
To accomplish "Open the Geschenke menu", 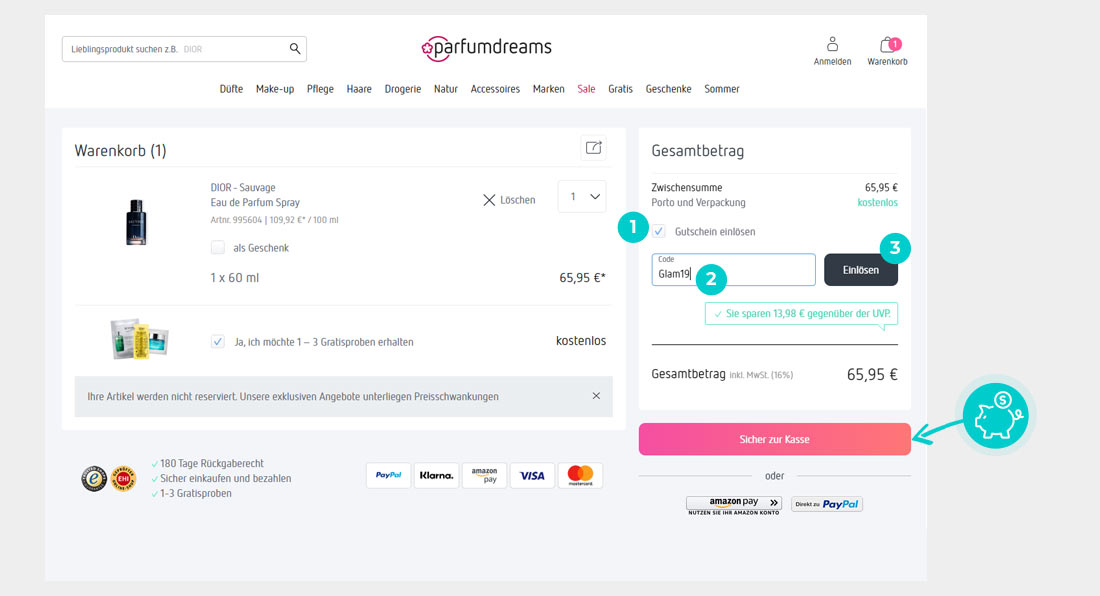I will tap(669, 89).
